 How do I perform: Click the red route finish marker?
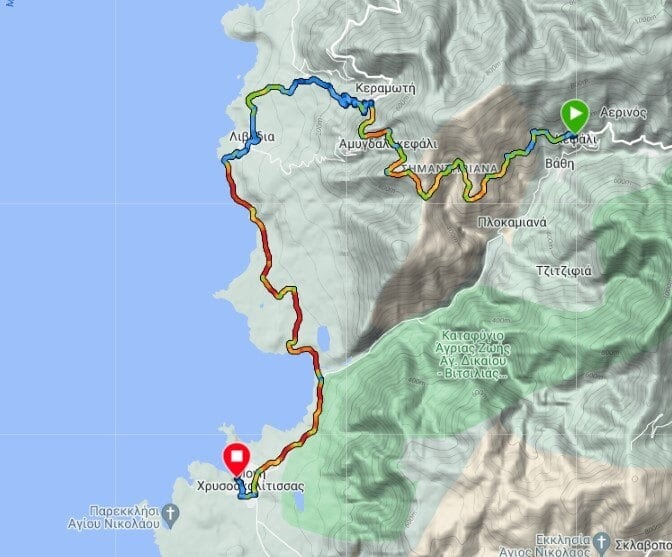237,460
